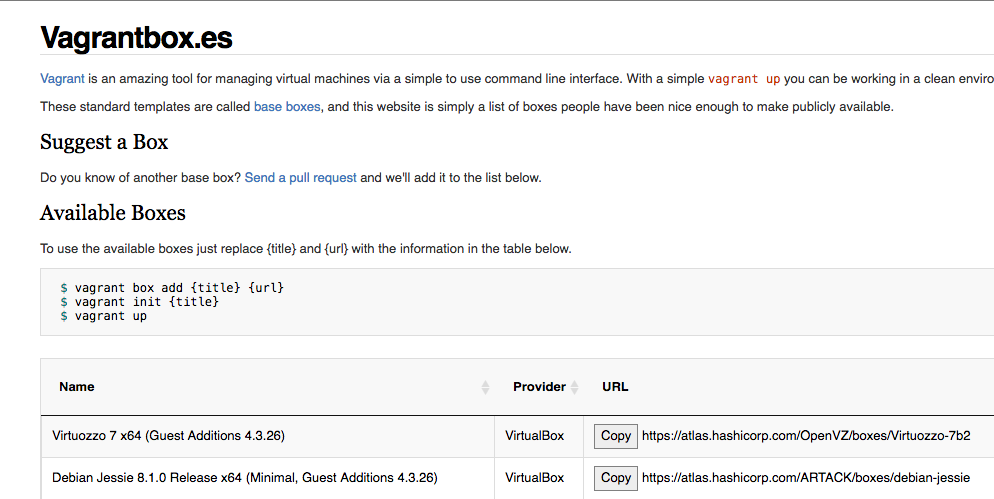
Task: Click the 'These standard templates are called' sentence
Action: (x=467, y=107)
